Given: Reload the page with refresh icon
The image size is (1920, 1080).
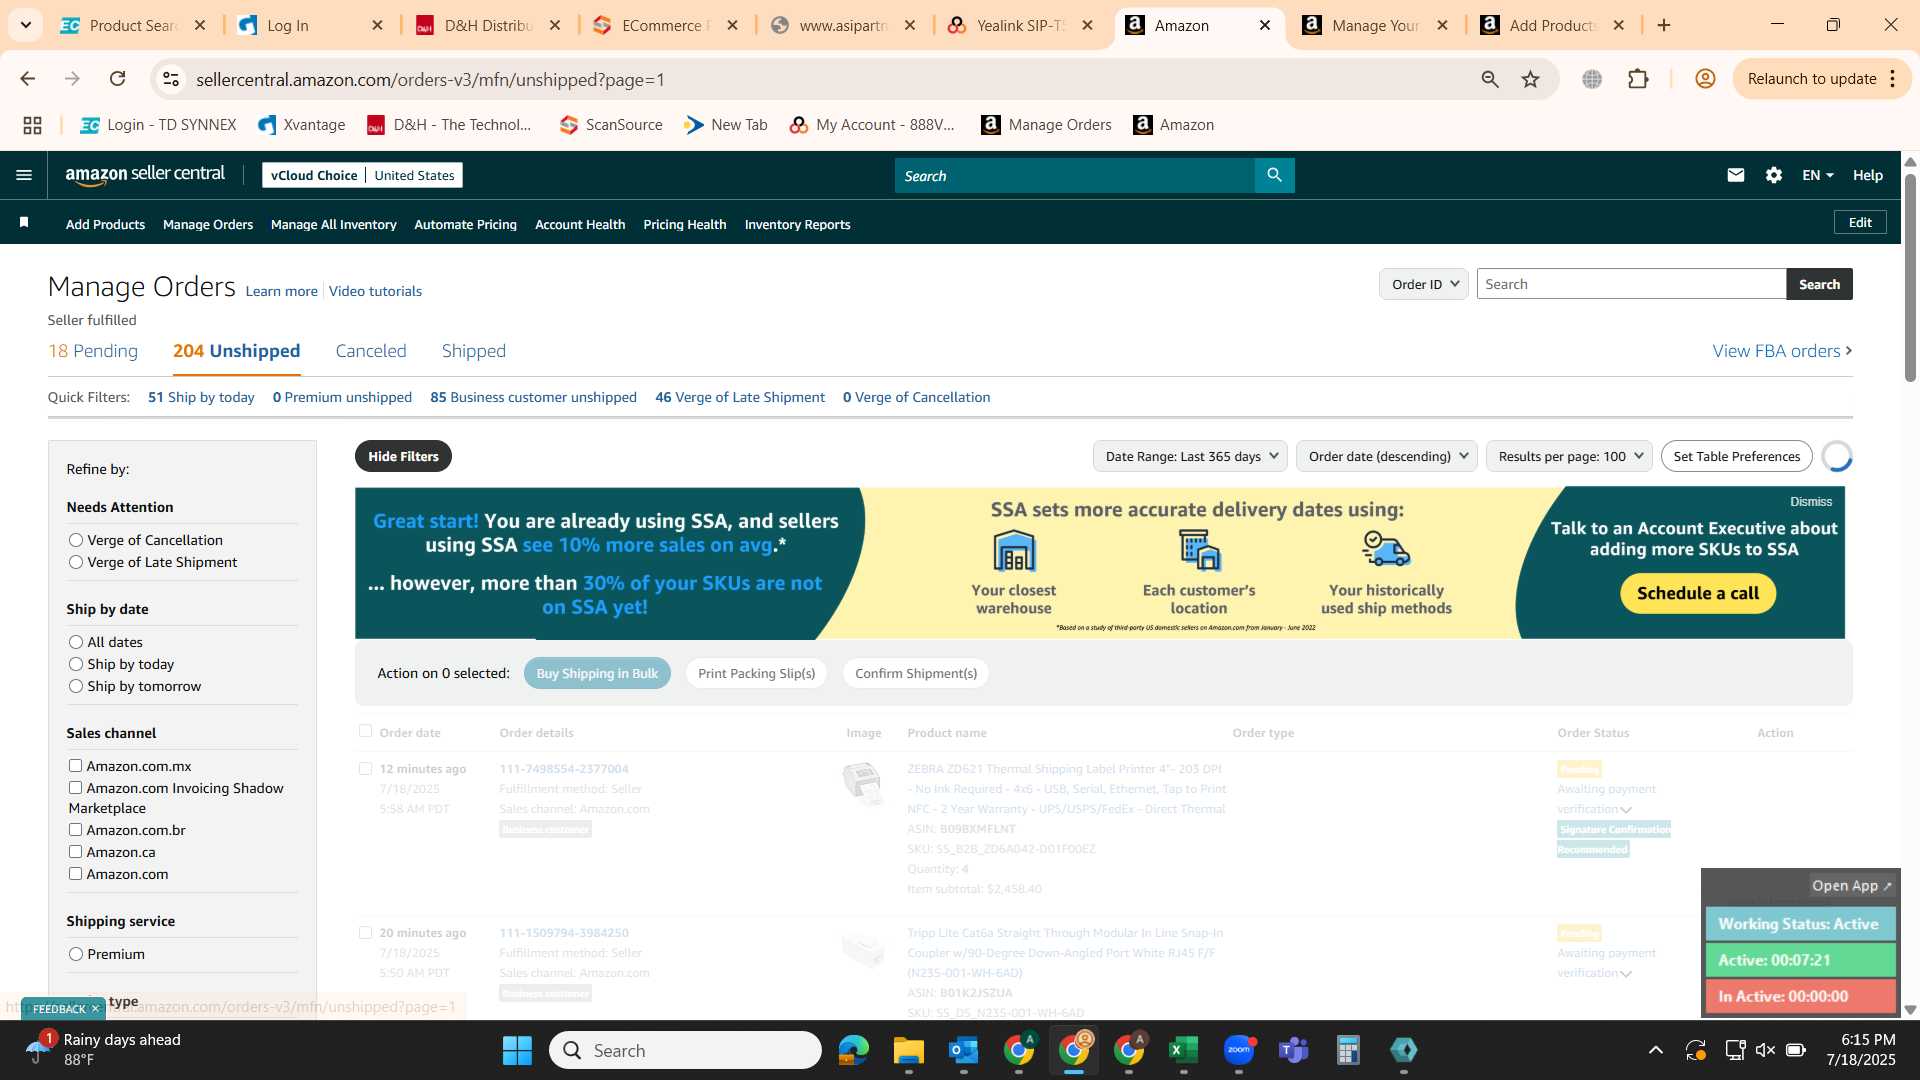Looking at the screenshot, I should [x=118, y=79].
